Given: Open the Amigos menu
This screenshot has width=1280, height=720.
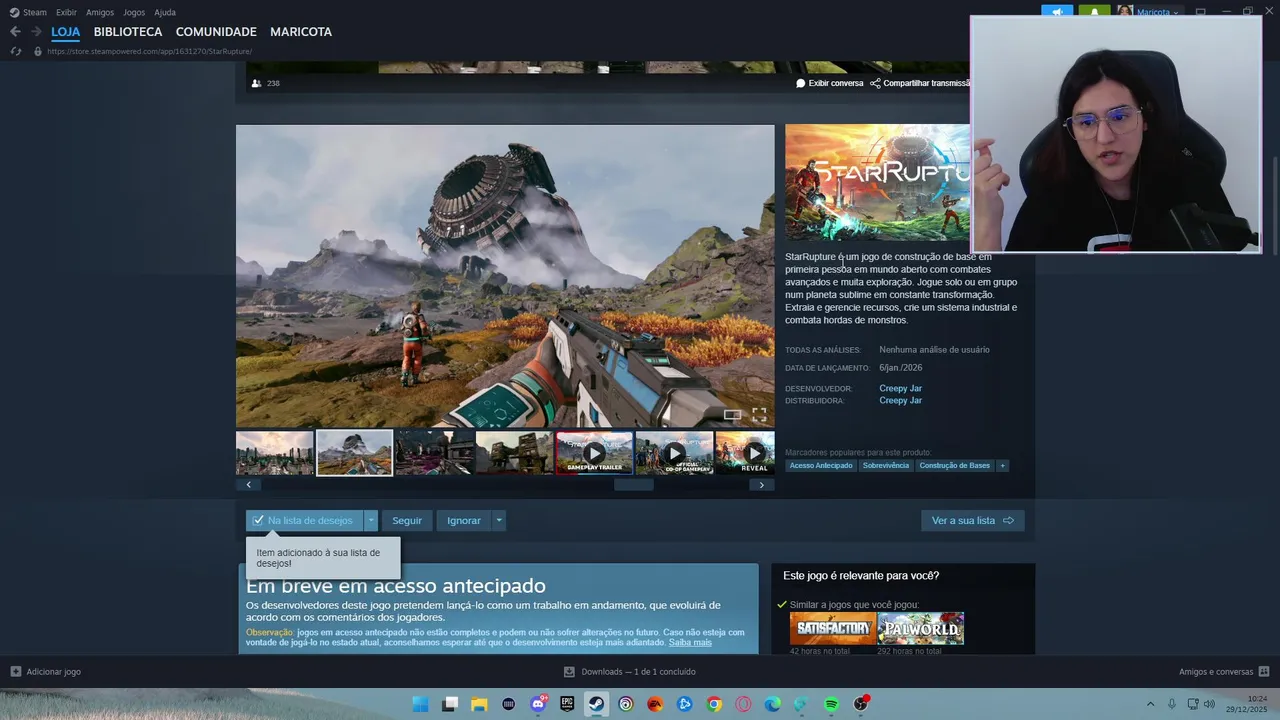Looking at the screenshot, I should (x=100, y=12).
